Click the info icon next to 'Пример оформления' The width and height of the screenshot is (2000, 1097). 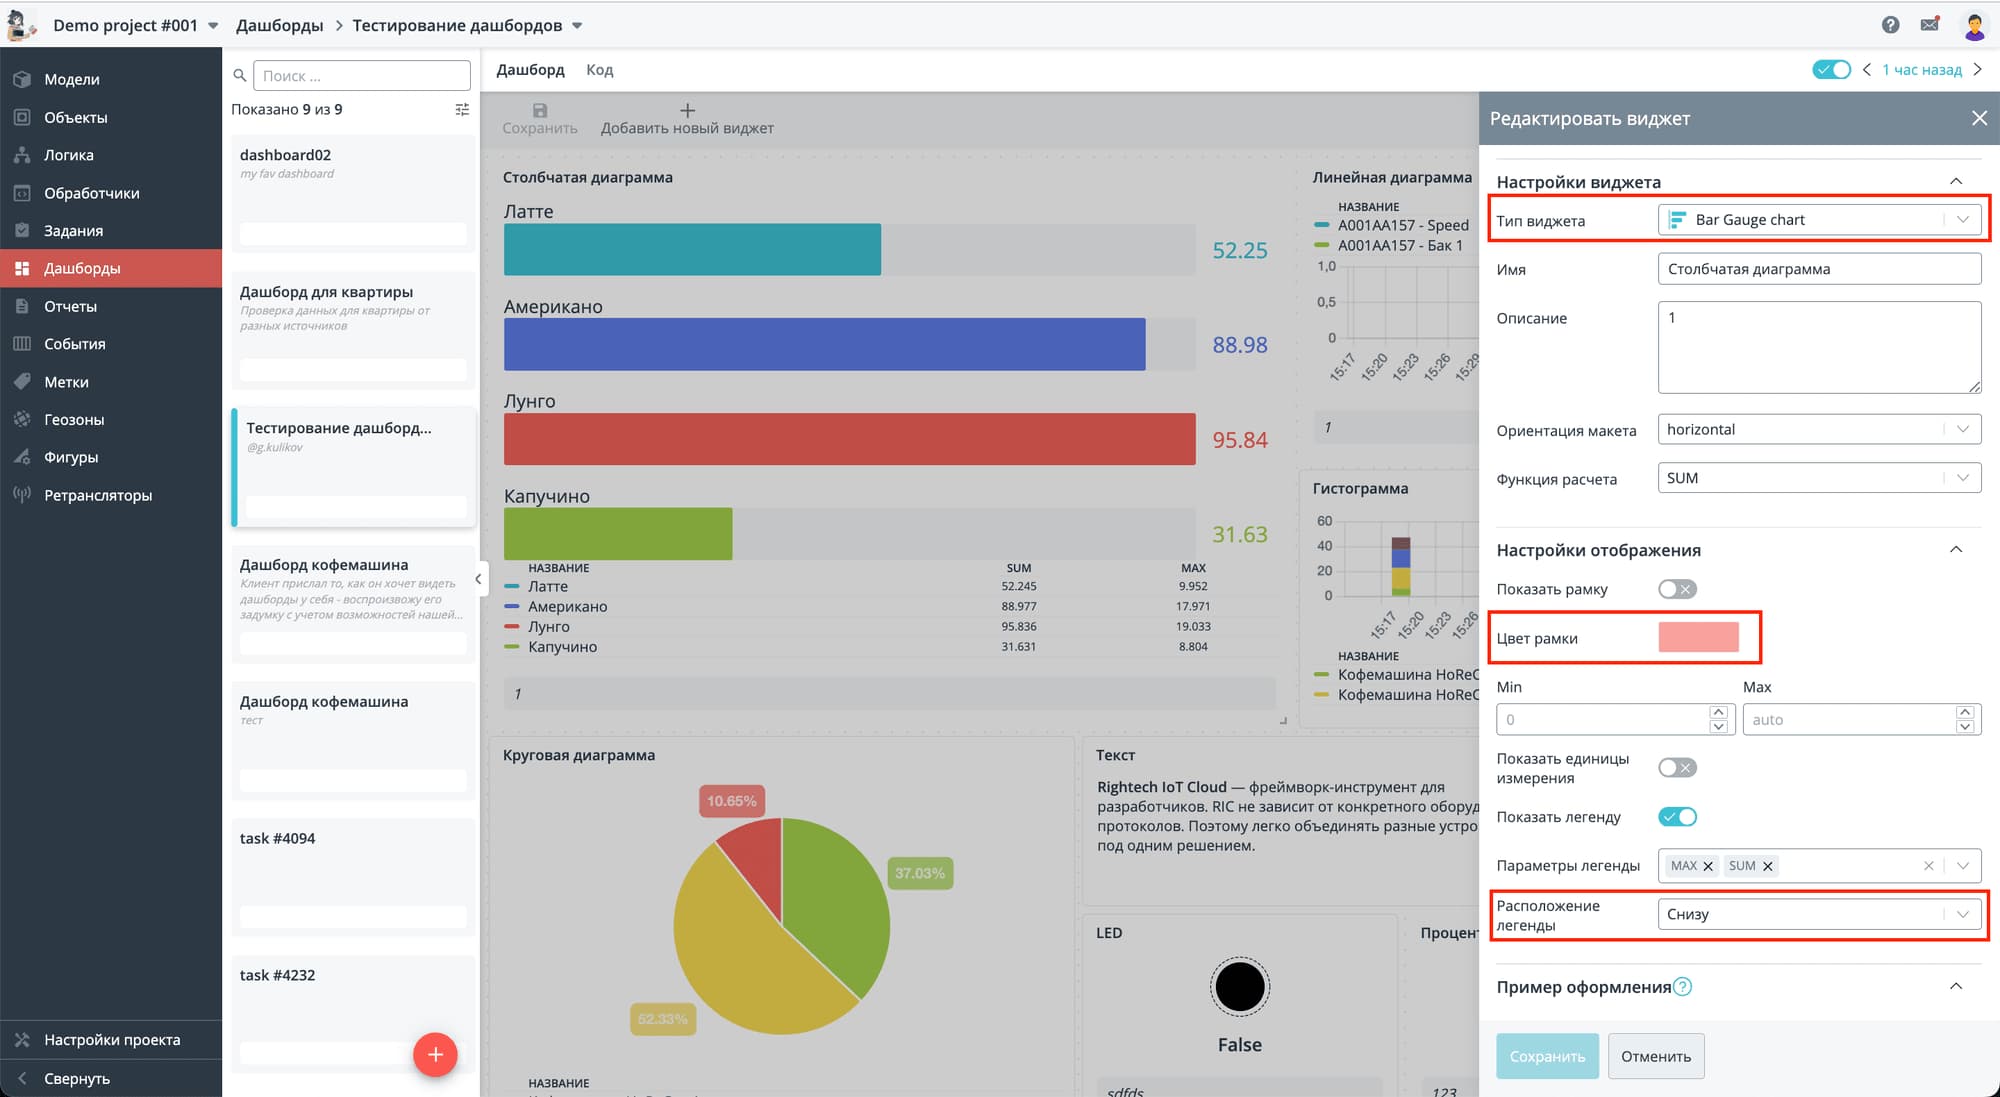coord(1683,987)
